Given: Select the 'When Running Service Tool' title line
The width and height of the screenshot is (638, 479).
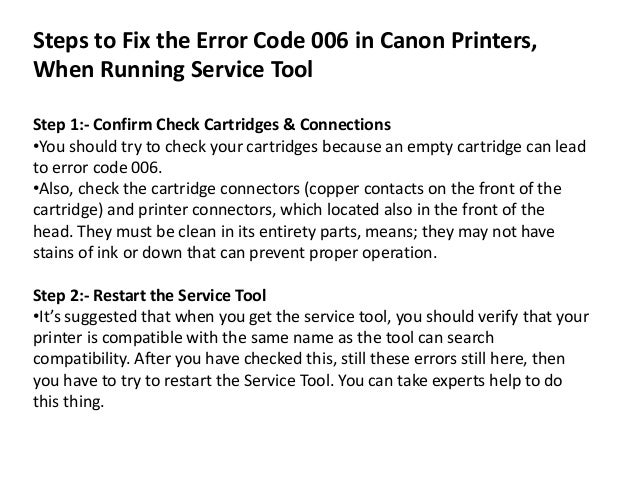Looking at the screenshot, I should coord(173,69).
